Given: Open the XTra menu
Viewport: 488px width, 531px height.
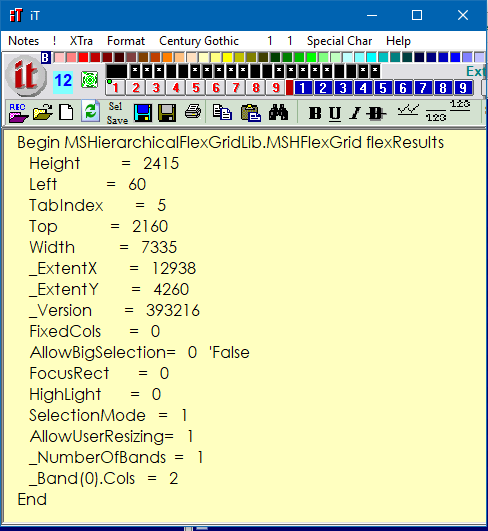Looking at the screenshot, I should click(81, 41).
